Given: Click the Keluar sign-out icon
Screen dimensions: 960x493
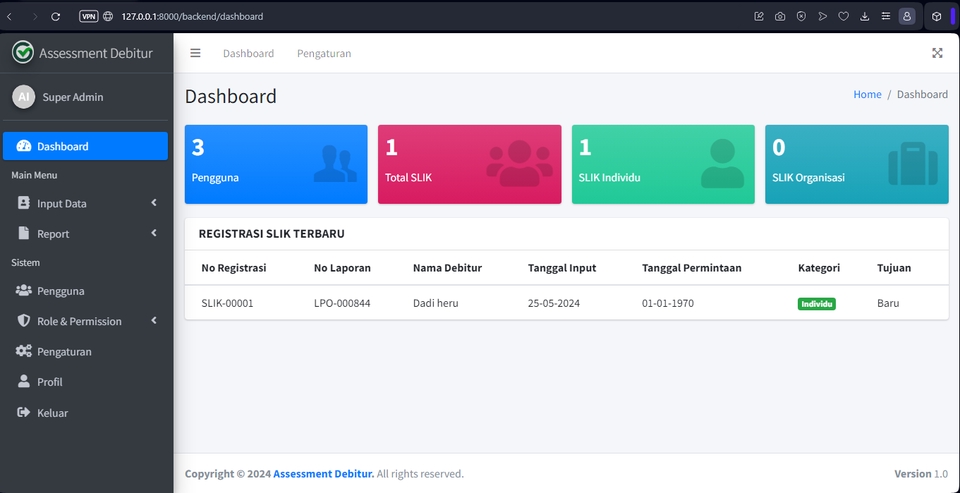Looking at the screenshot, I should pyautogui.click(x=24, y=412).
